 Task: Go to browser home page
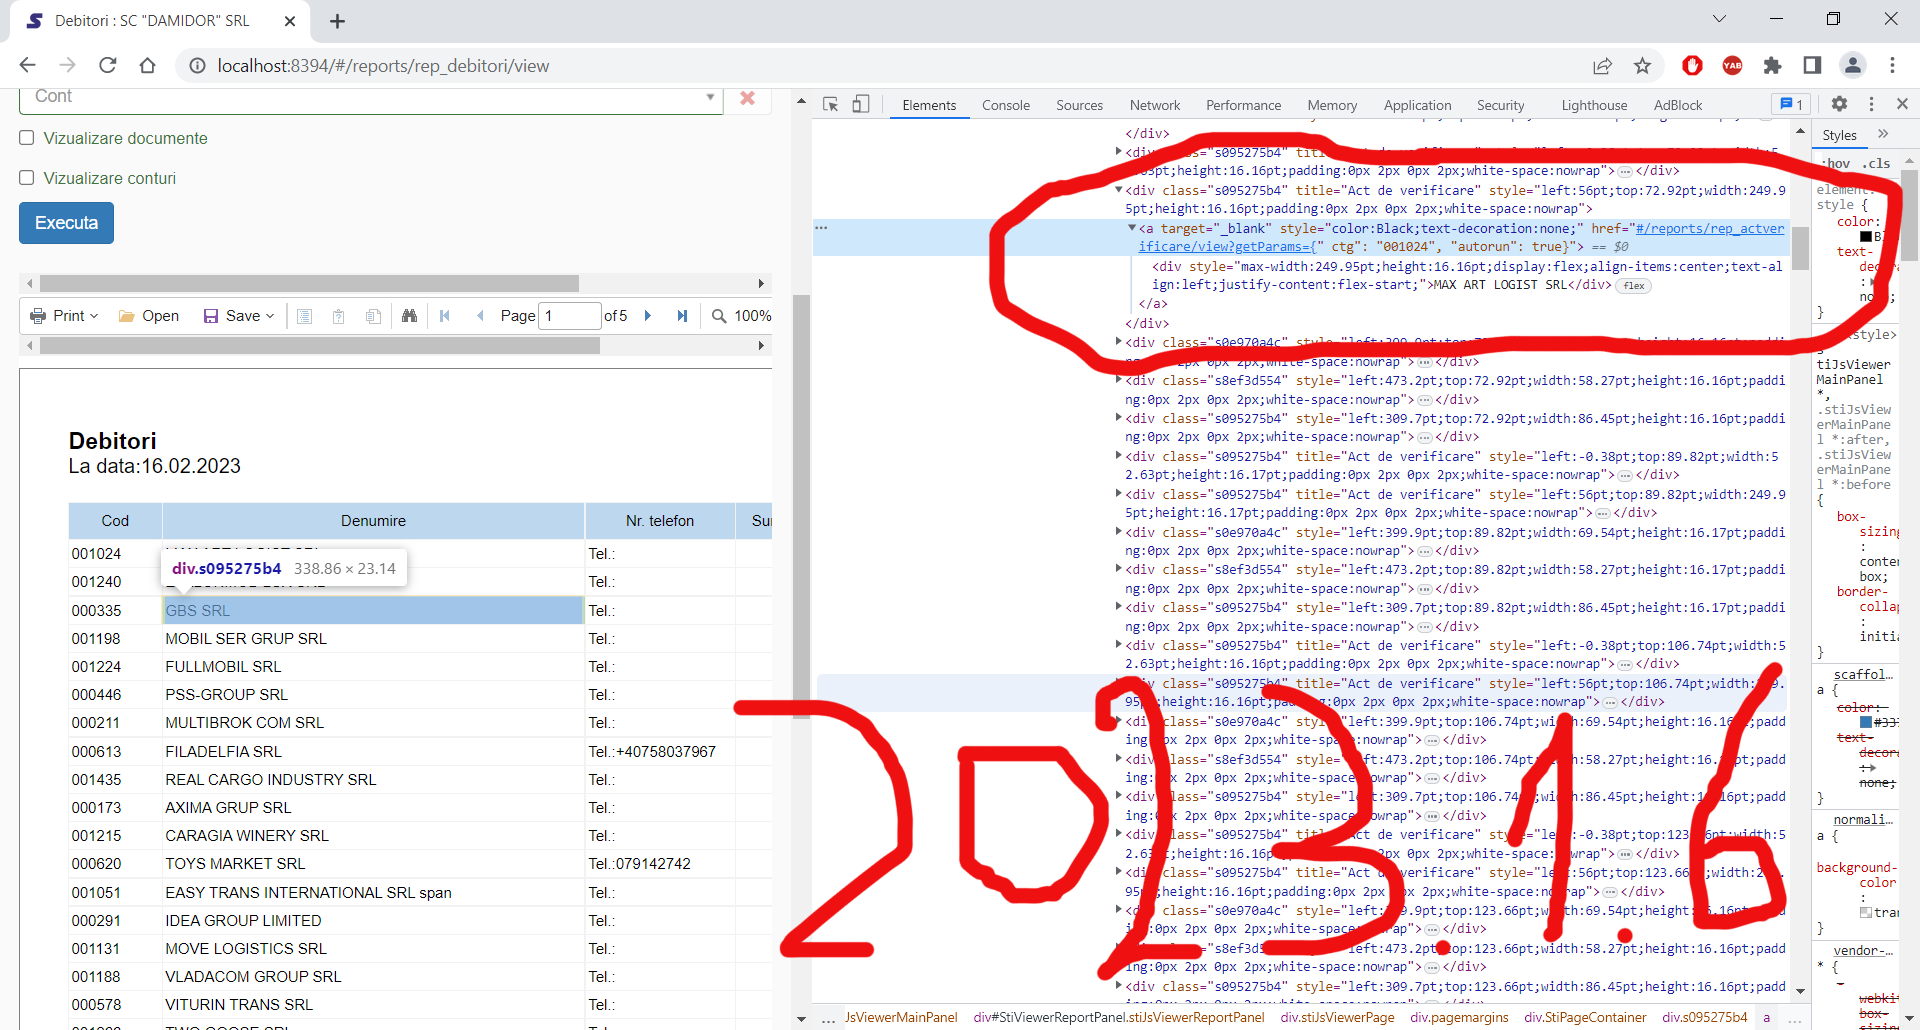click(x=147, y=66)
